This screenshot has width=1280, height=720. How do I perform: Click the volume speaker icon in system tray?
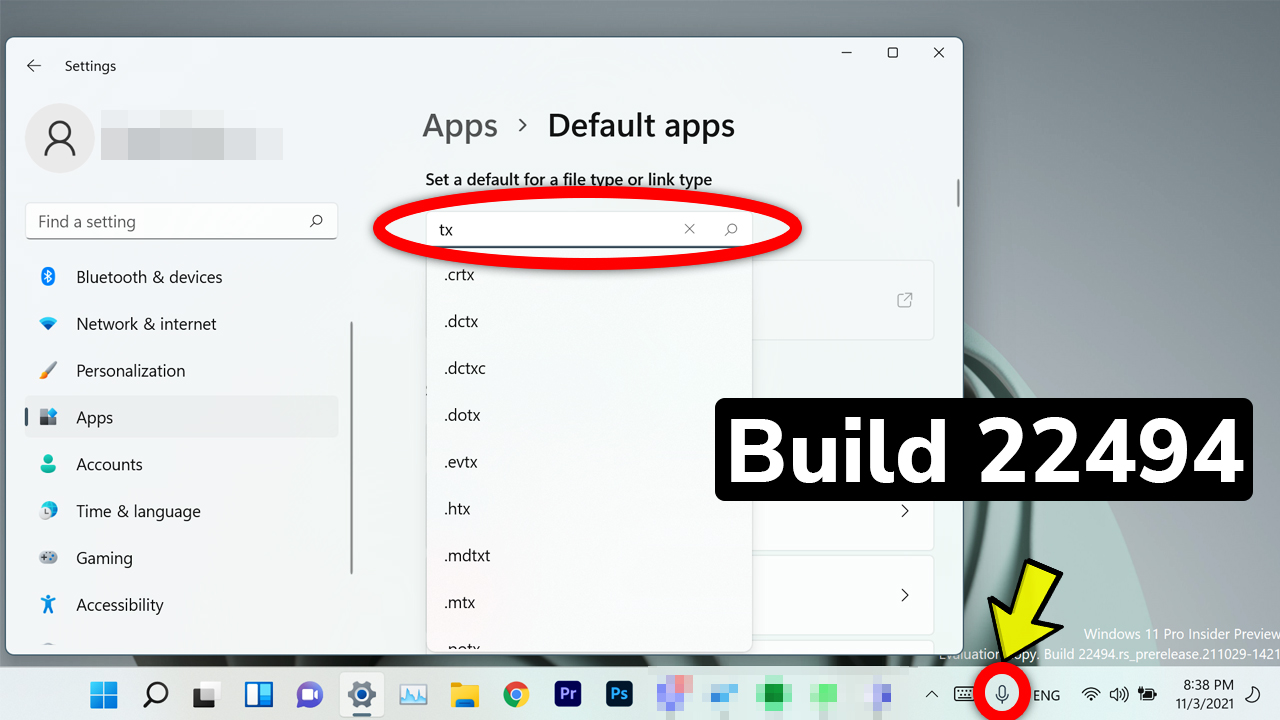(1118, 694)
